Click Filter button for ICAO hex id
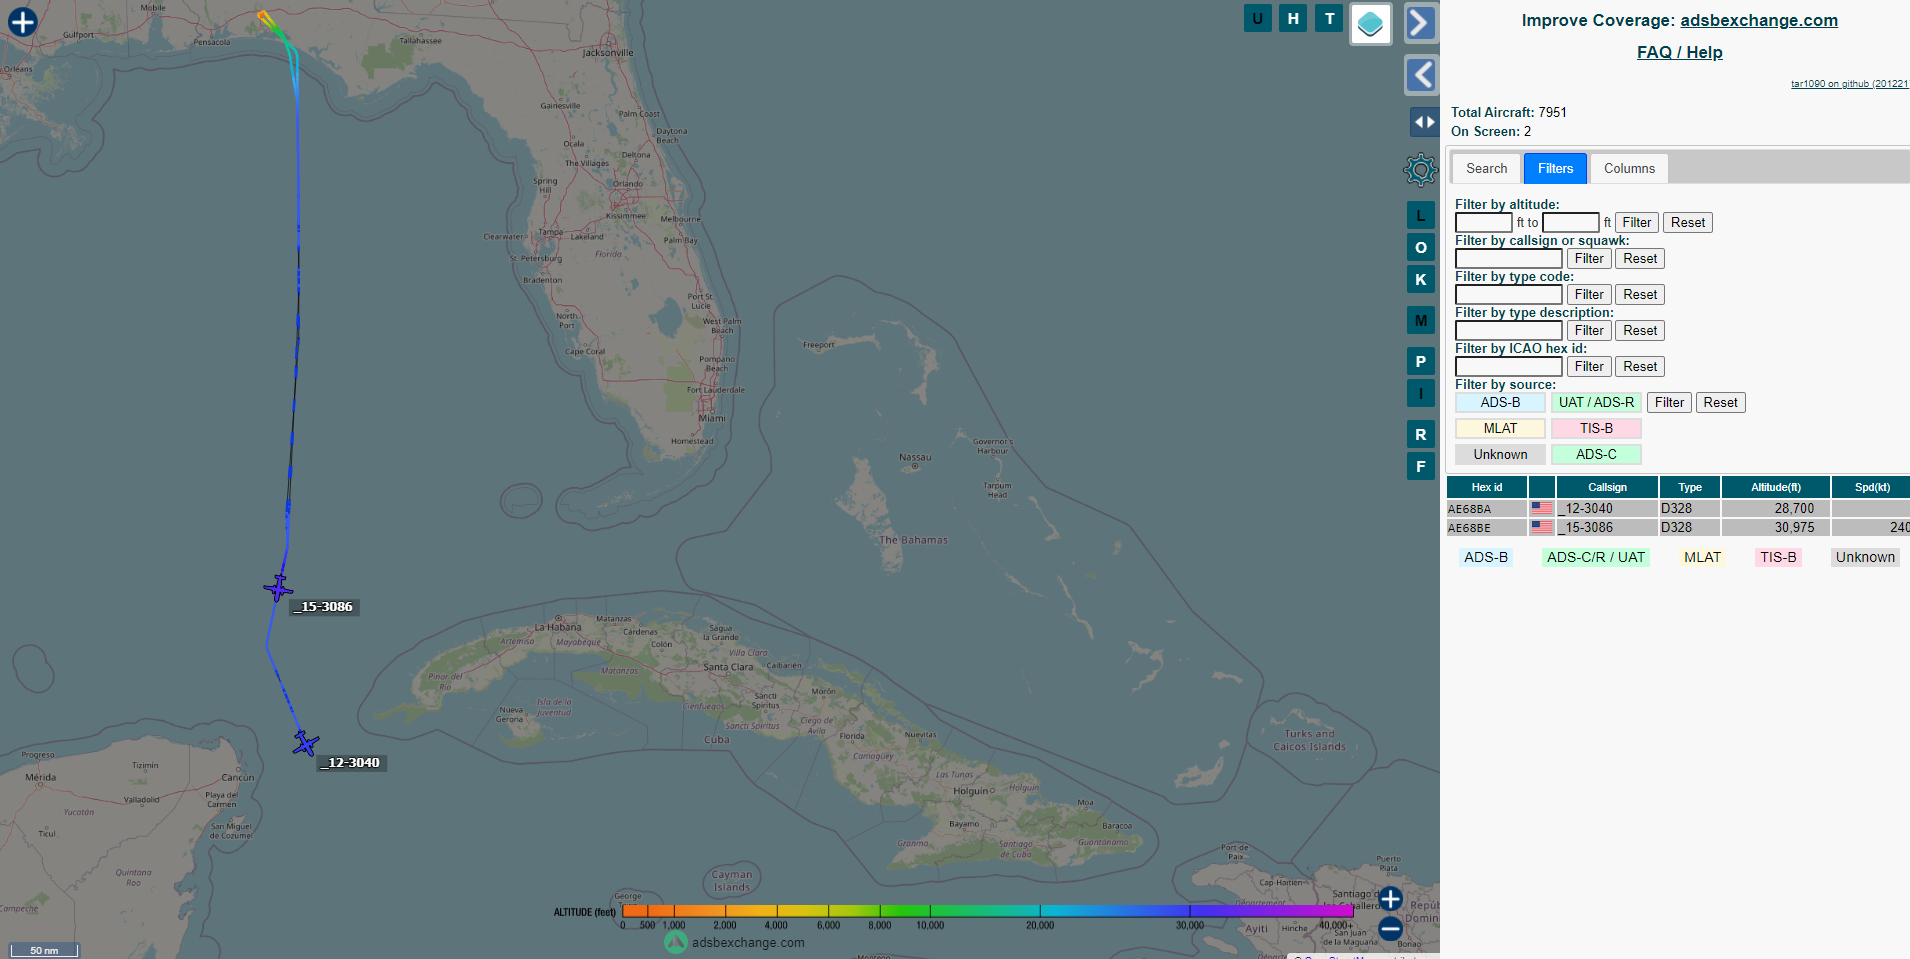1910x959 pixels. point(1589,366)
